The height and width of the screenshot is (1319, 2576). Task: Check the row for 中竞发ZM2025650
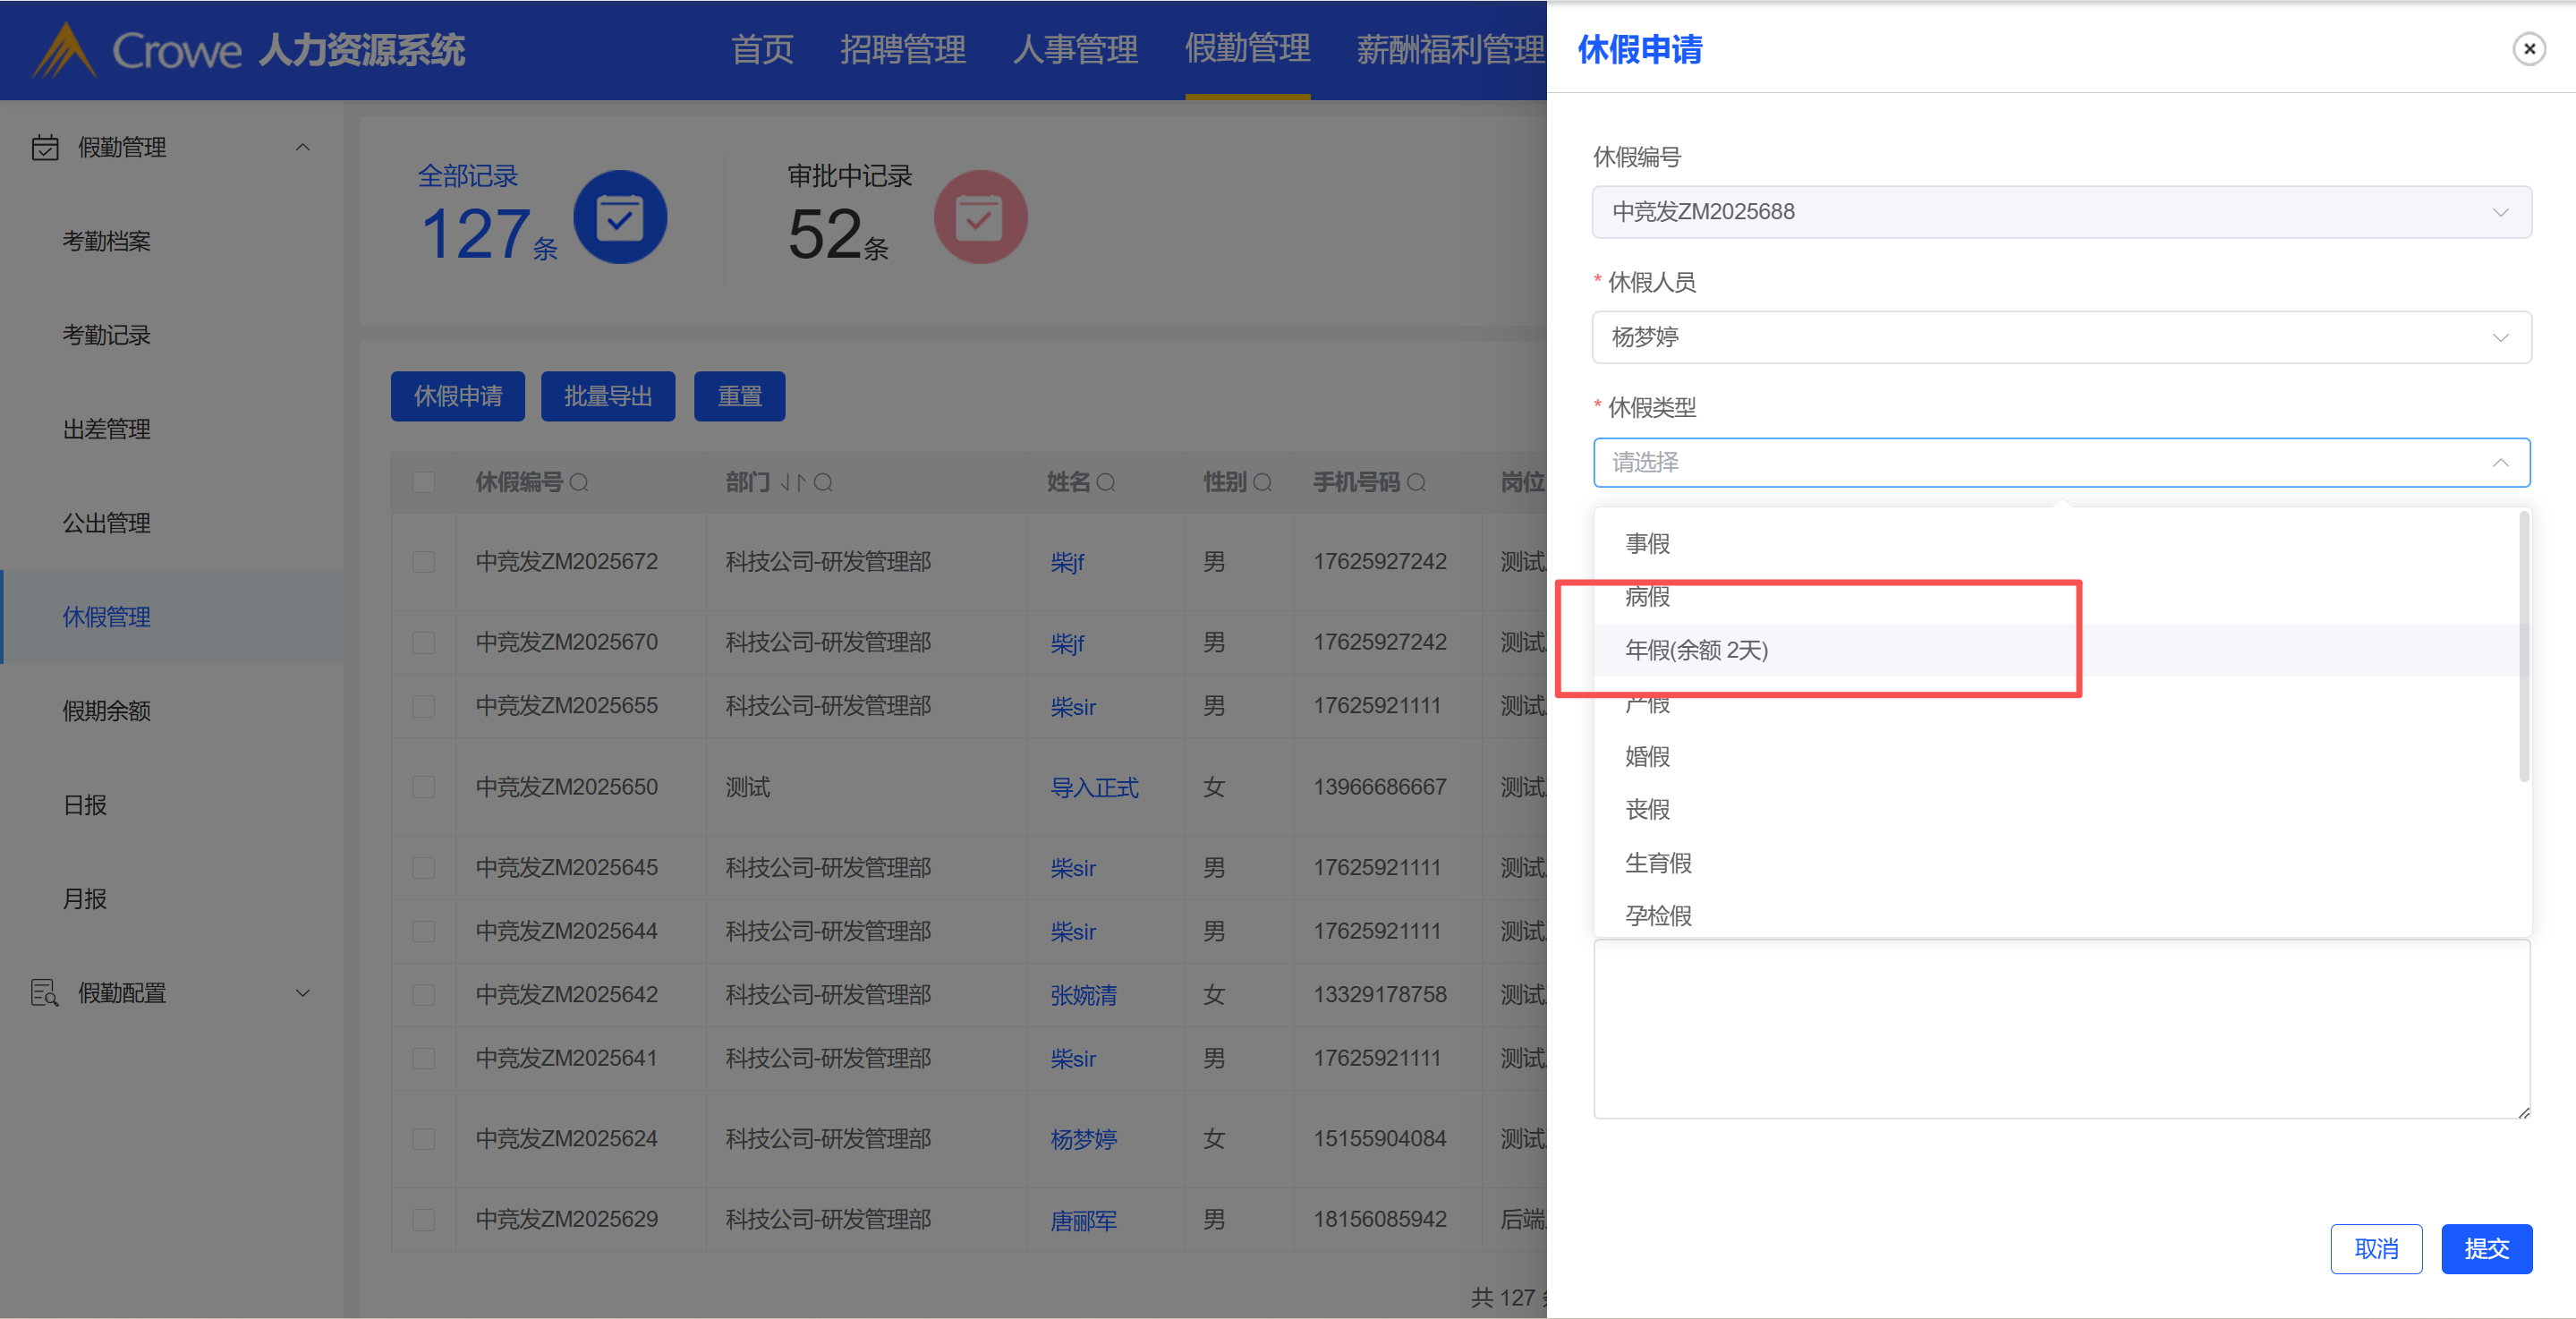tap(424, 788)
